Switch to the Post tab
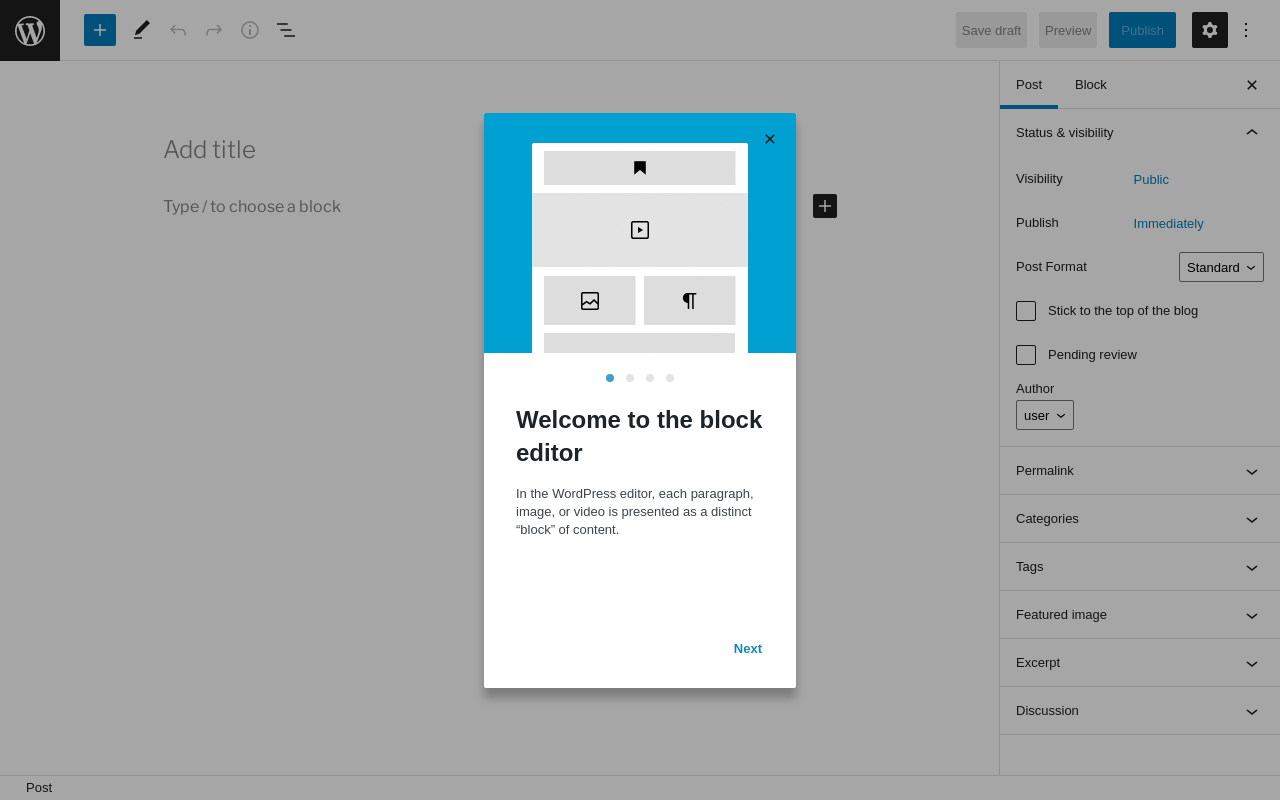Viewport: 1280px width, 800px height. click(x=1029, y=85)
